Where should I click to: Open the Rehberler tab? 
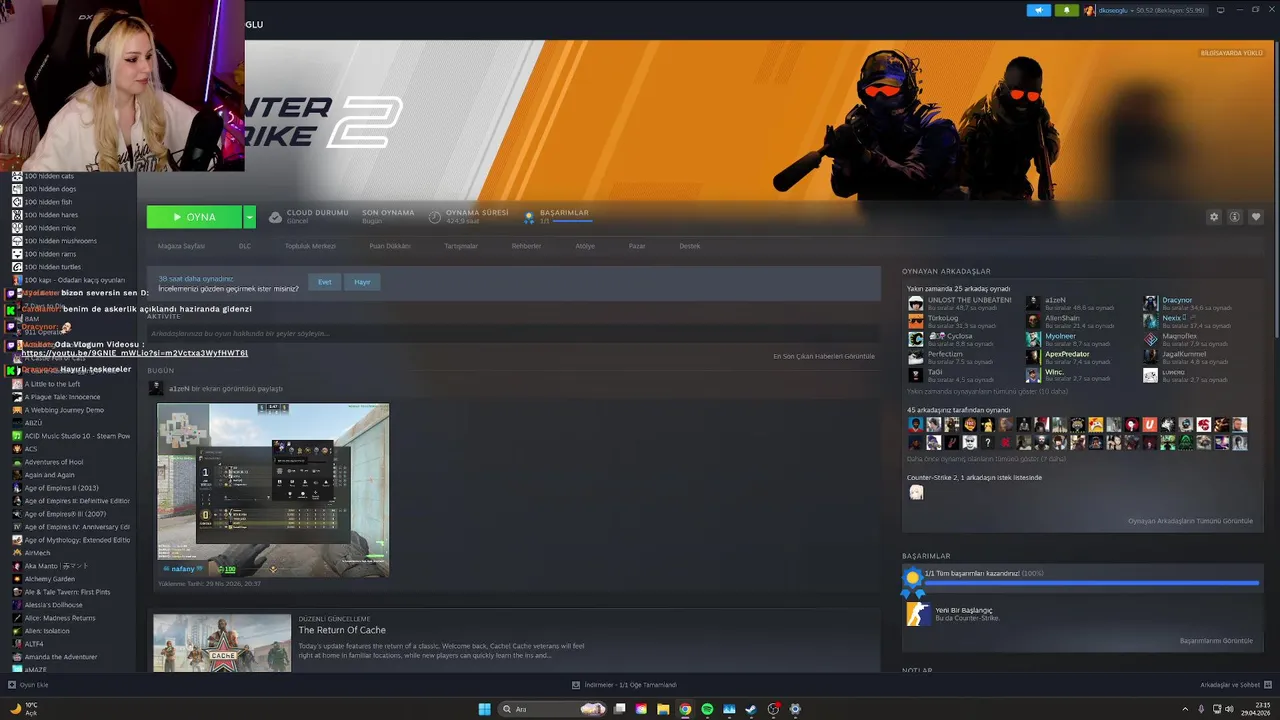(526, 246)
